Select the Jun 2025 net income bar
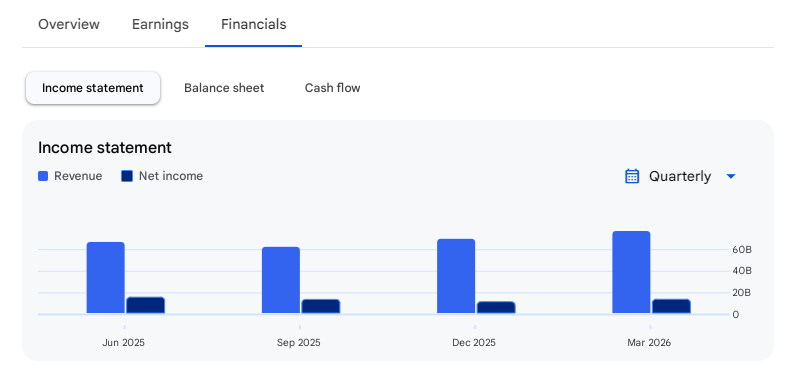 tap(145, 305)
